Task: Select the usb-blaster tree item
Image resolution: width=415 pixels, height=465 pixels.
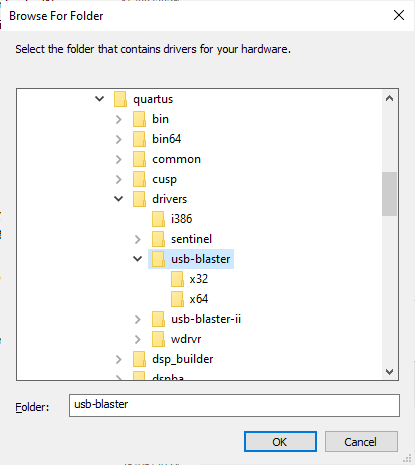Action: (x=191, y=259)
